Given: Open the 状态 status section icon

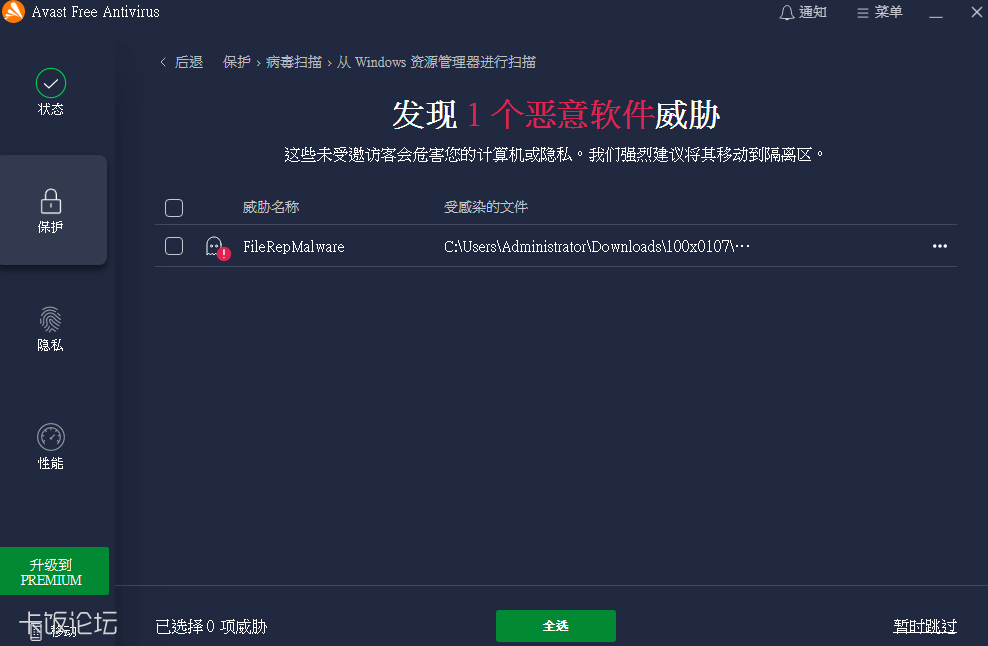Looking at the screenshot, I should pyautogui.click(x=51, y=83).
